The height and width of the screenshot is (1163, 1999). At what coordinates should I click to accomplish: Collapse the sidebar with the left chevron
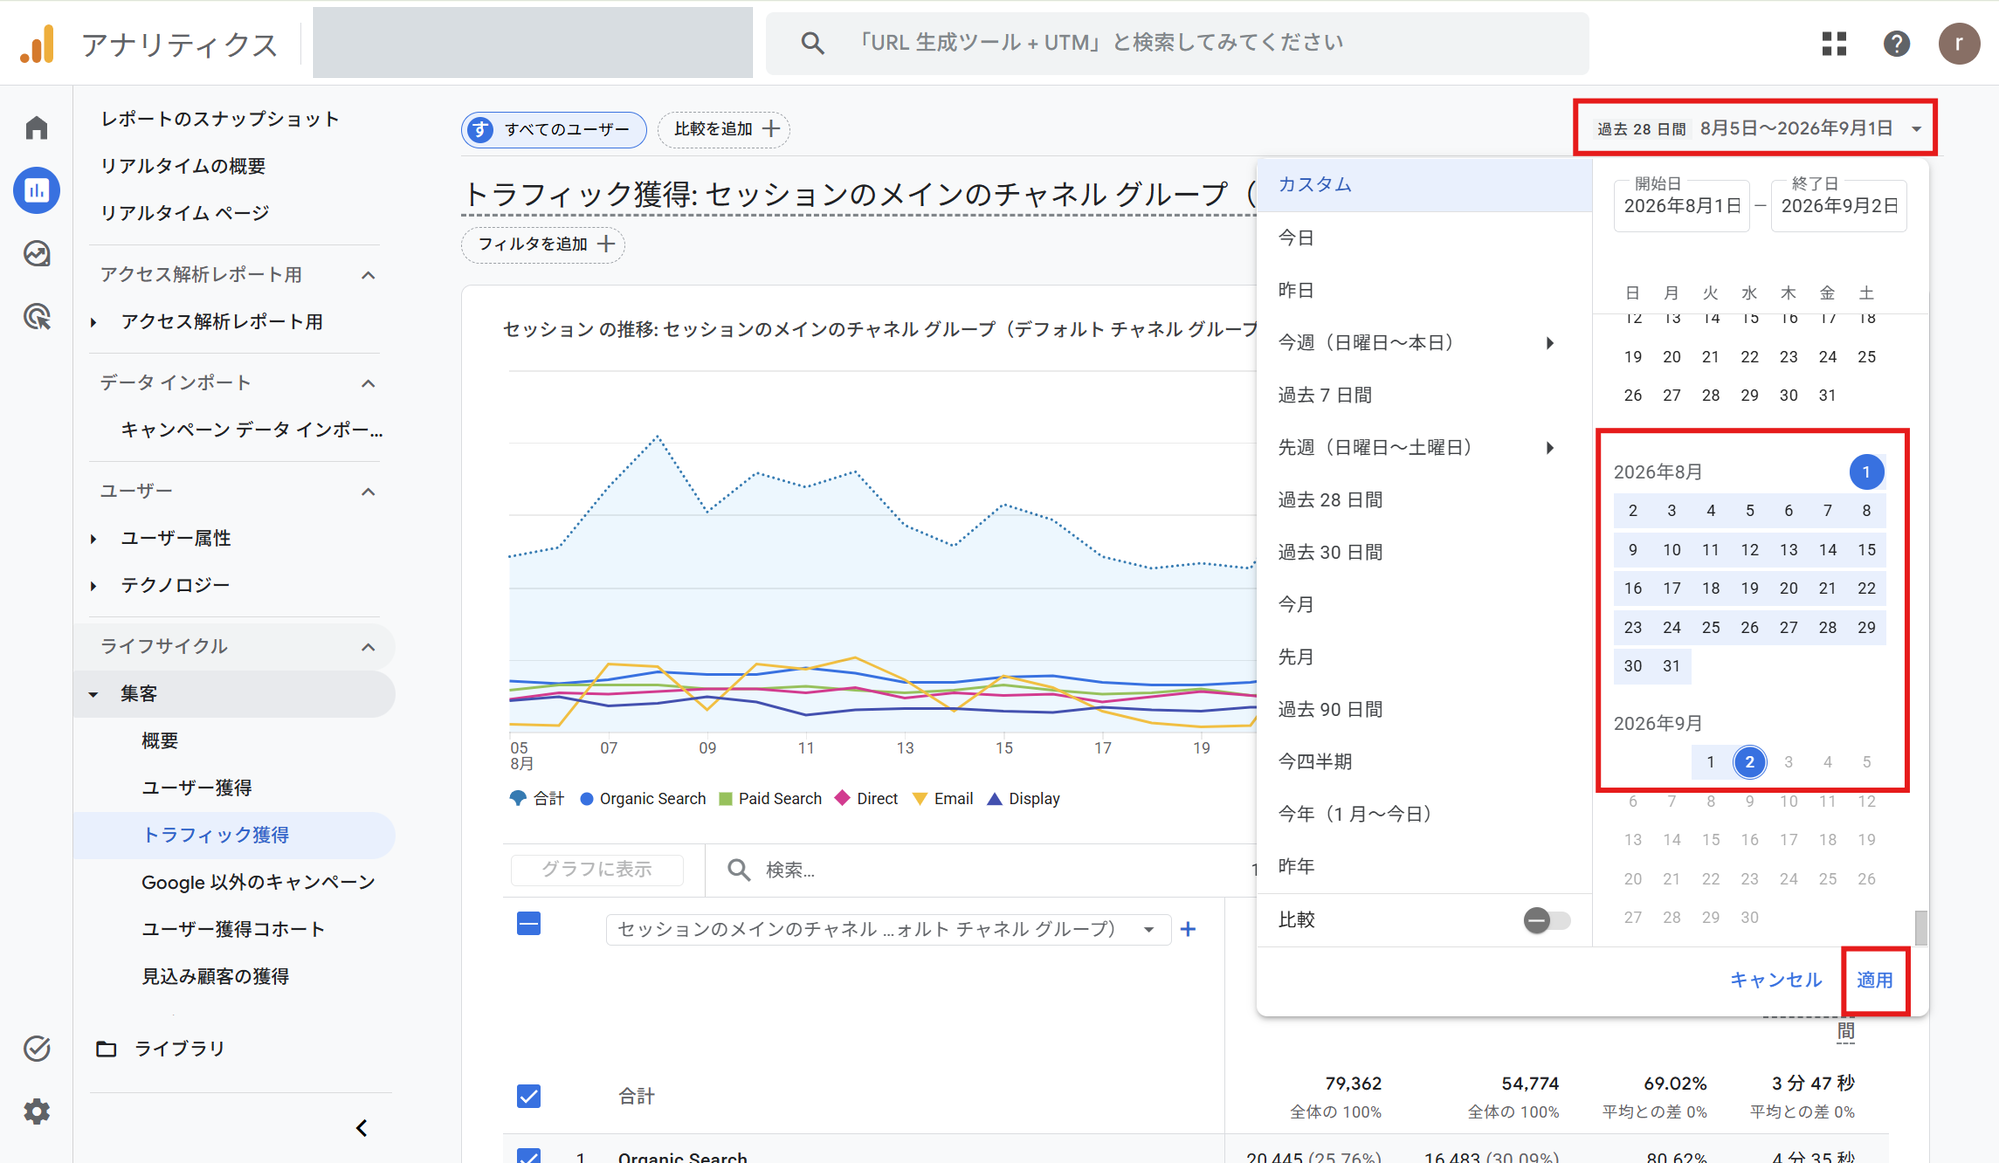point(362,1128)
